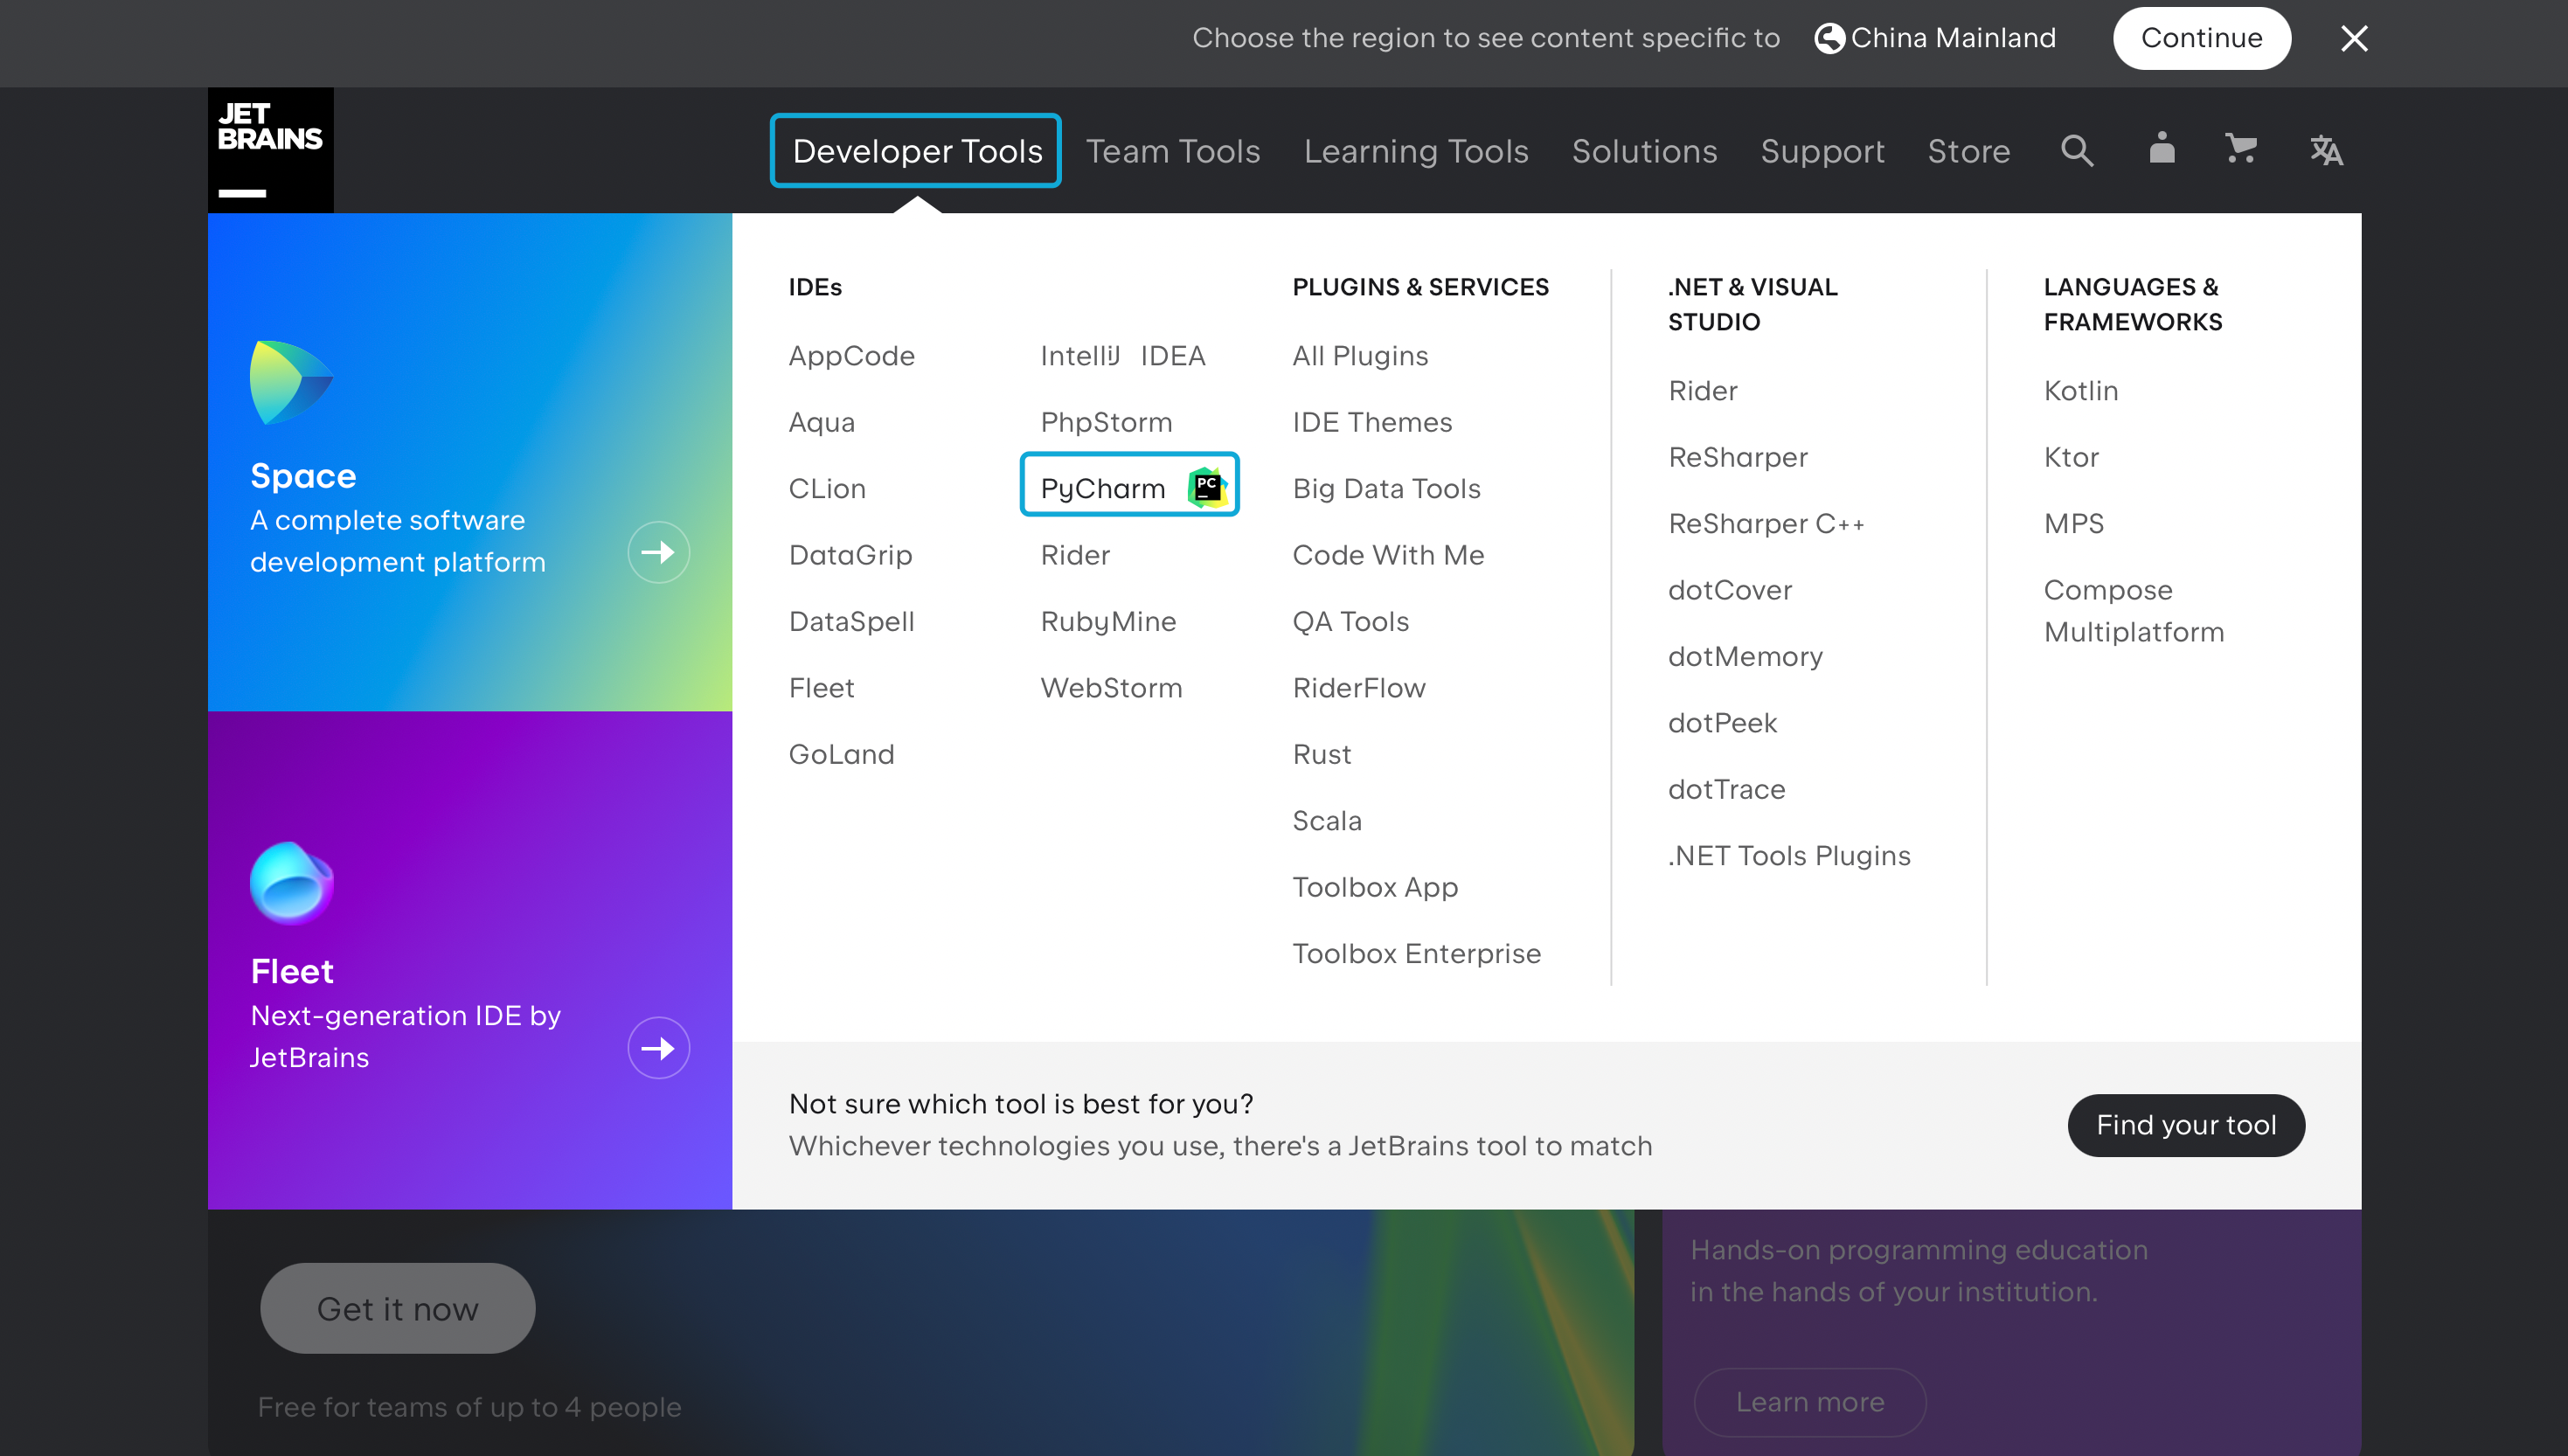
Task: Open Rider under .NET & Visual Studio
Action: 1702,391
